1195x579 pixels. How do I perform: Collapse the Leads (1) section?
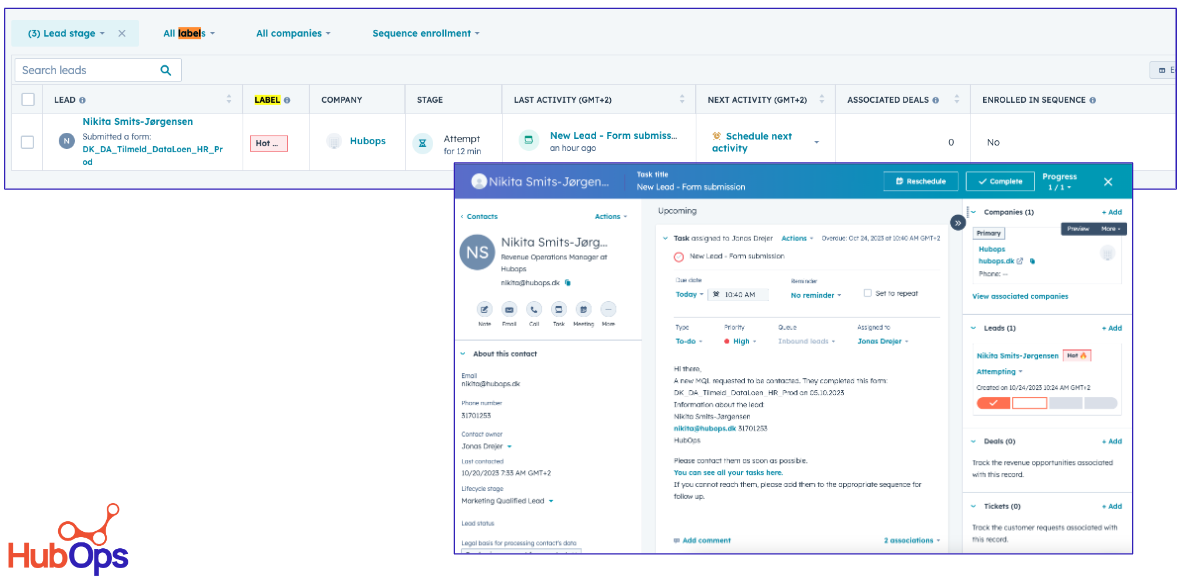(973, 328)
